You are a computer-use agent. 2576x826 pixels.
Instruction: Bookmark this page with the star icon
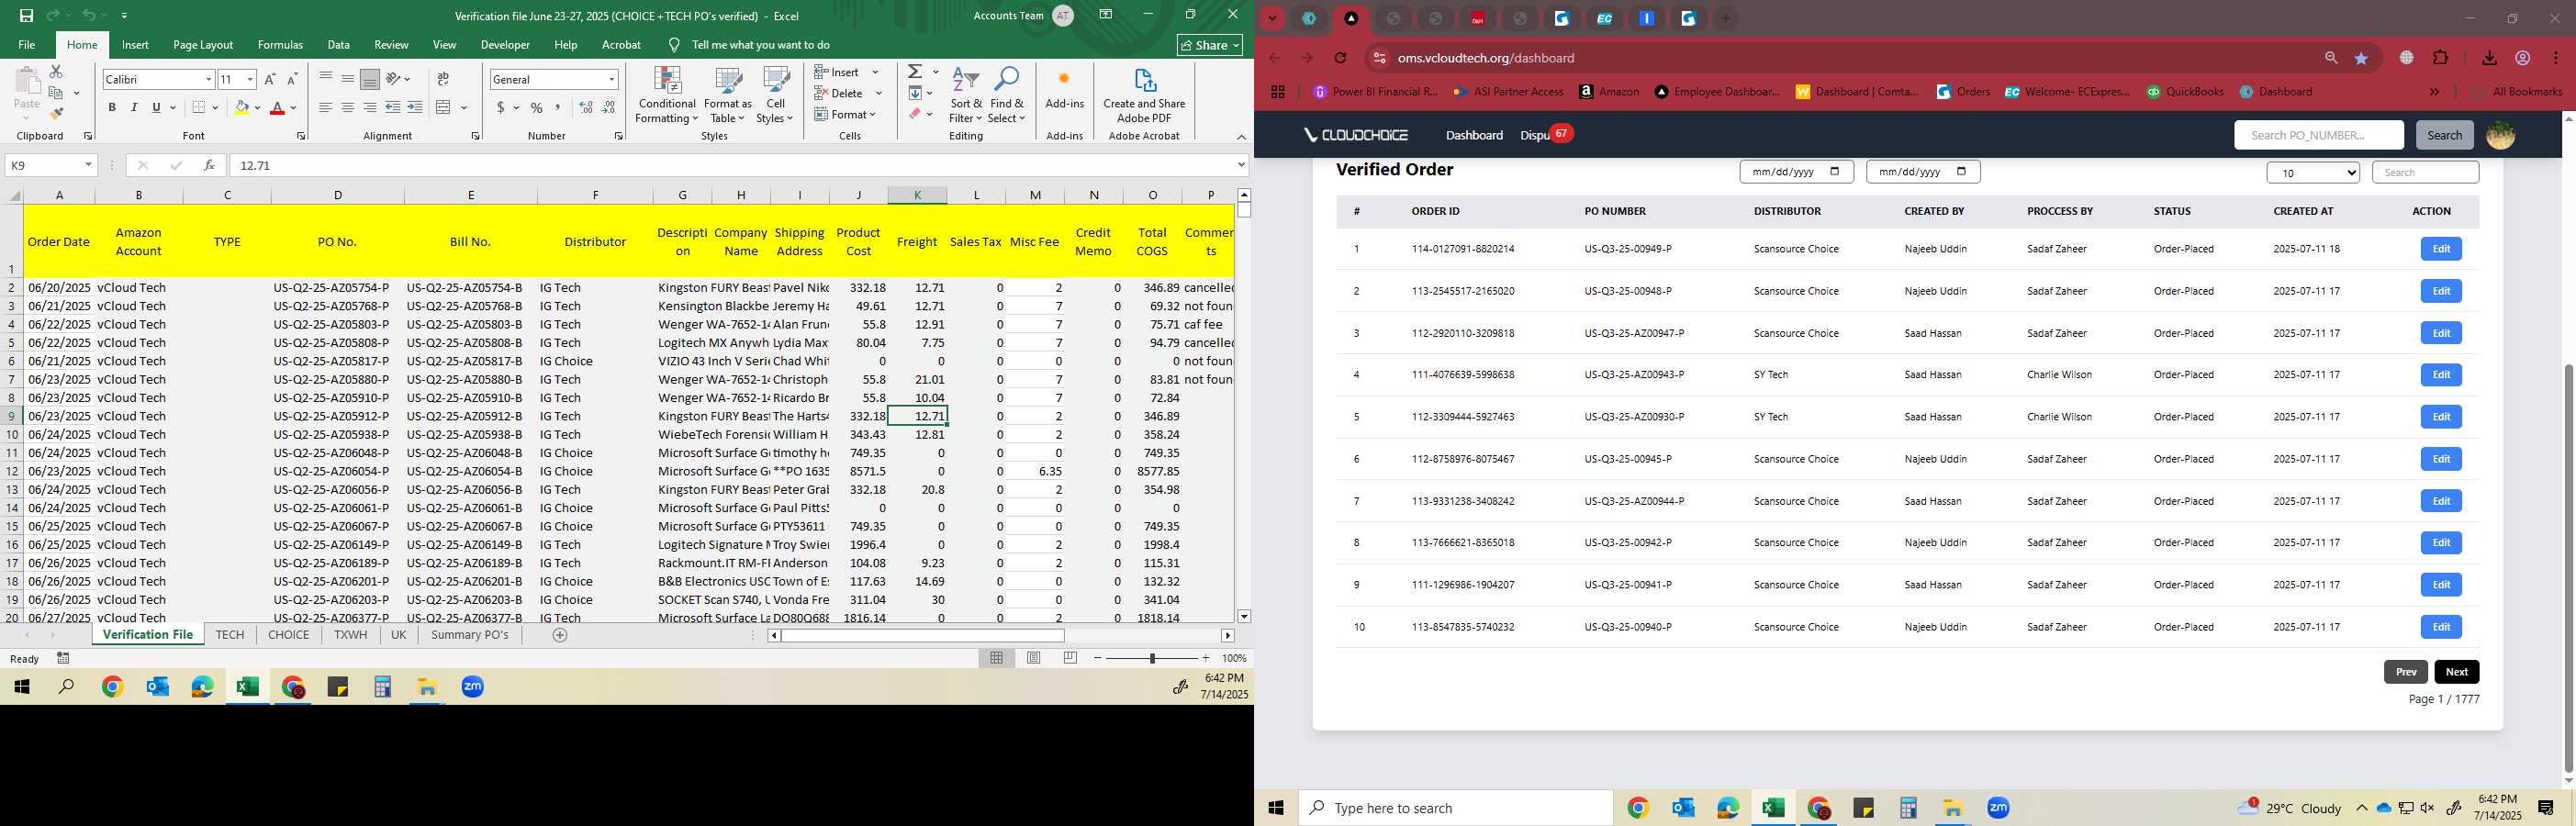[x=2362, y=58]
